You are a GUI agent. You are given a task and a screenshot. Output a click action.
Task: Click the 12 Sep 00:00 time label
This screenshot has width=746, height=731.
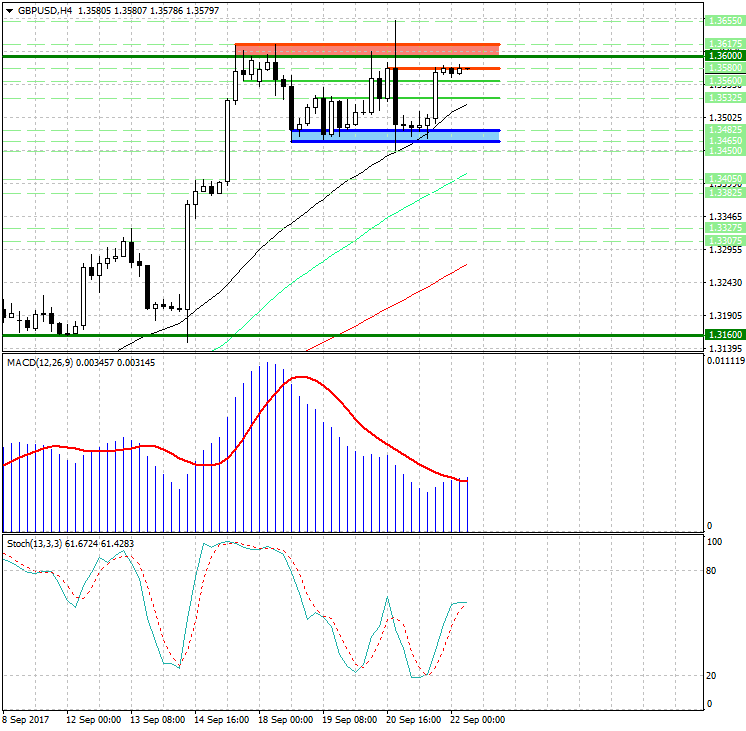pyautogui.click(x=94, y=719)
